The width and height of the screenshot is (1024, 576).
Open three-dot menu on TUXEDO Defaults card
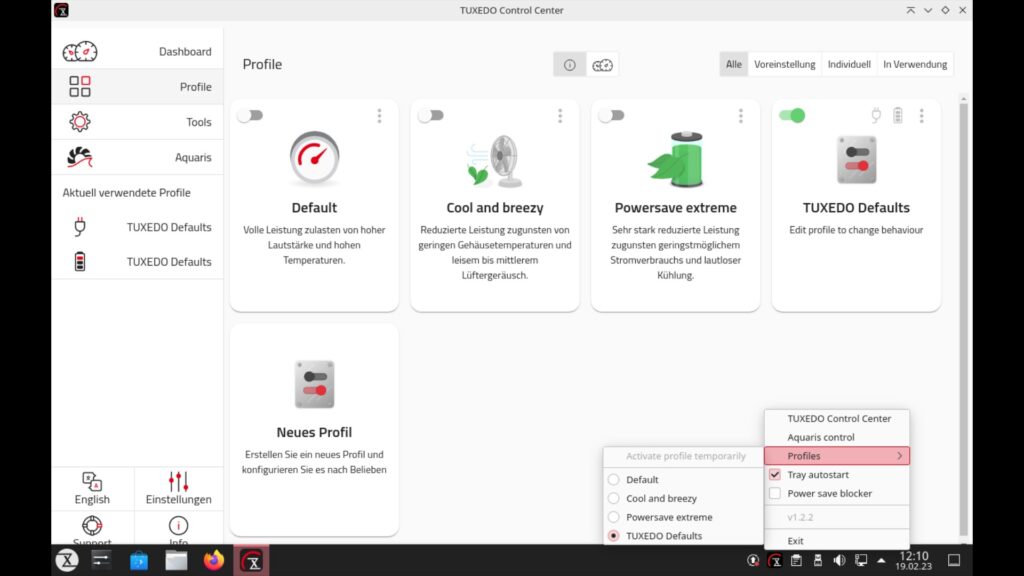921,116
